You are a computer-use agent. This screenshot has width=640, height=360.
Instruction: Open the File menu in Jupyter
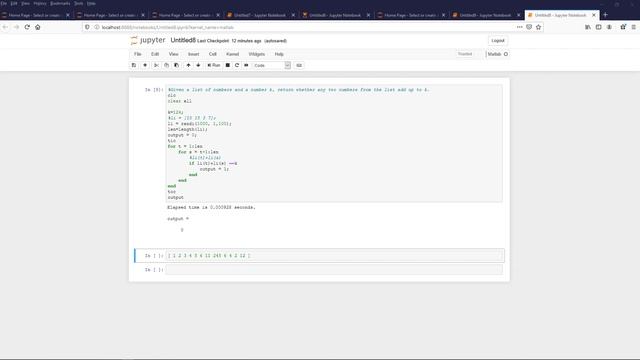[x=138, y=54]
